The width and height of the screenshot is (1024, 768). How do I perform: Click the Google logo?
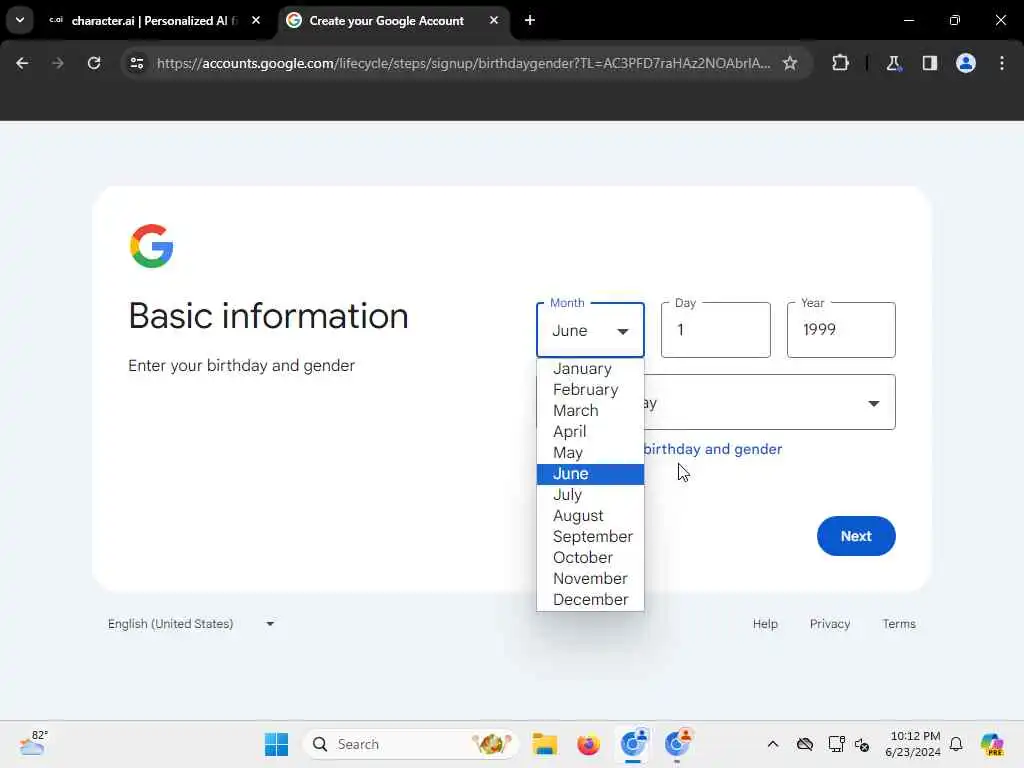(x=152, y=246)
